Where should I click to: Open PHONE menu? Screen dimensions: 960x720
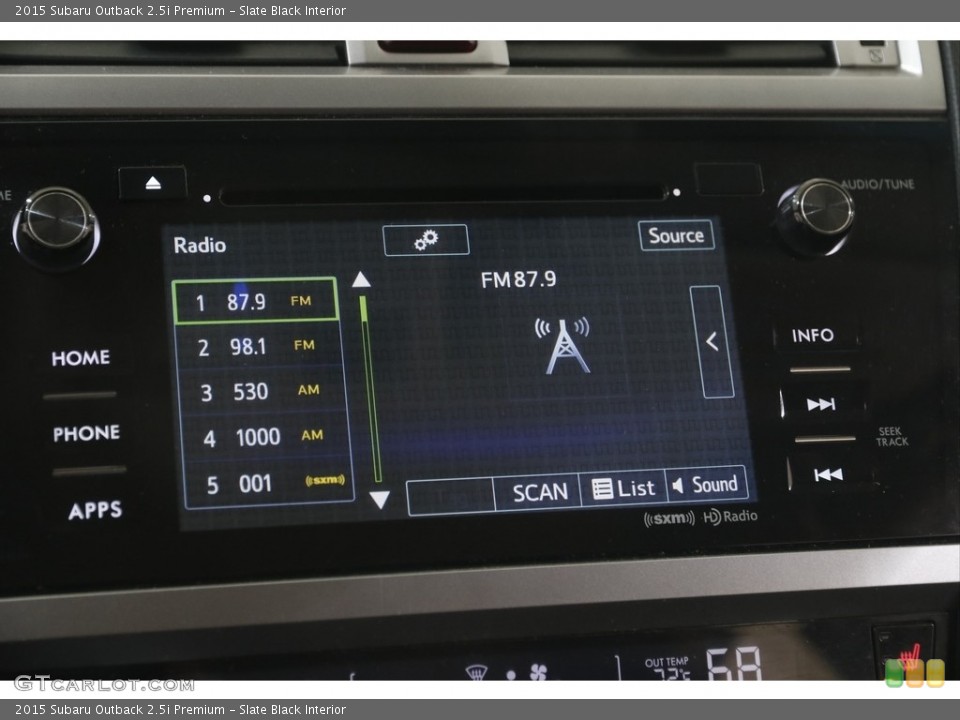point(86,433)
